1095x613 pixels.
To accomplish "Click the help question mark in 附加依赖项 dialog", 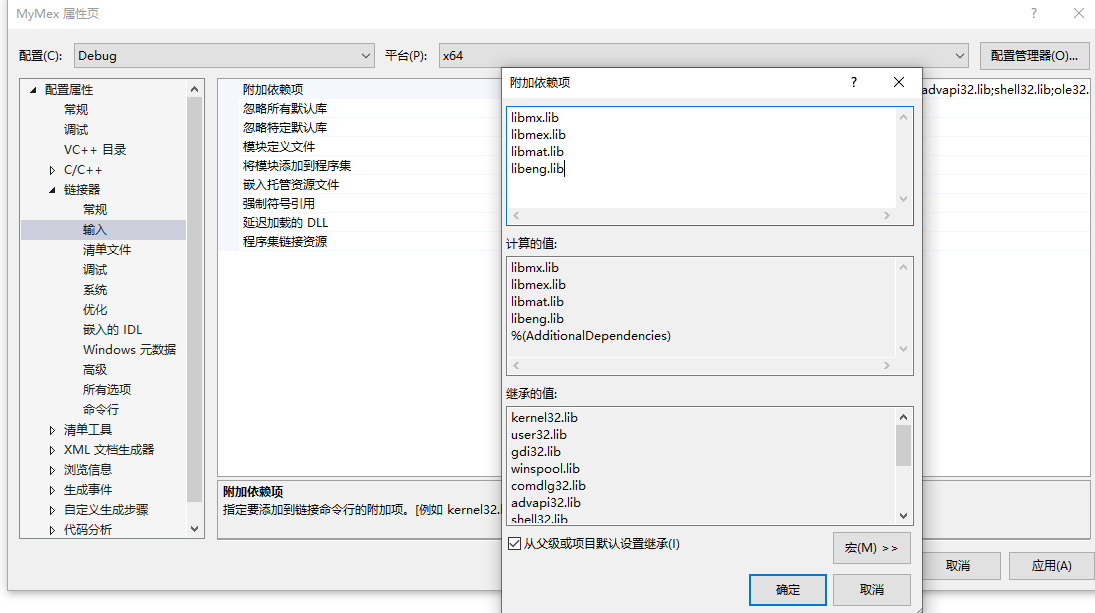I will [x=853, y=82].
